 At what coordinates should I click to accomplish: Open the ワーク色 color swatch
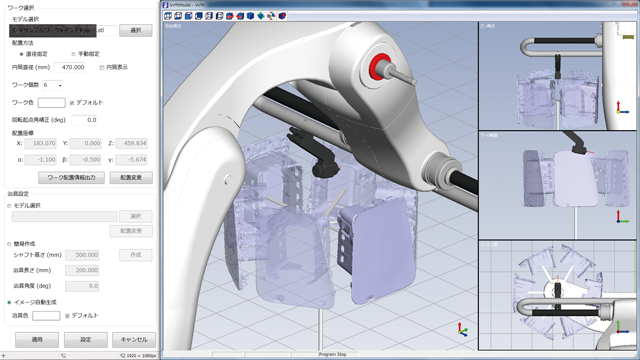[51, 102]
